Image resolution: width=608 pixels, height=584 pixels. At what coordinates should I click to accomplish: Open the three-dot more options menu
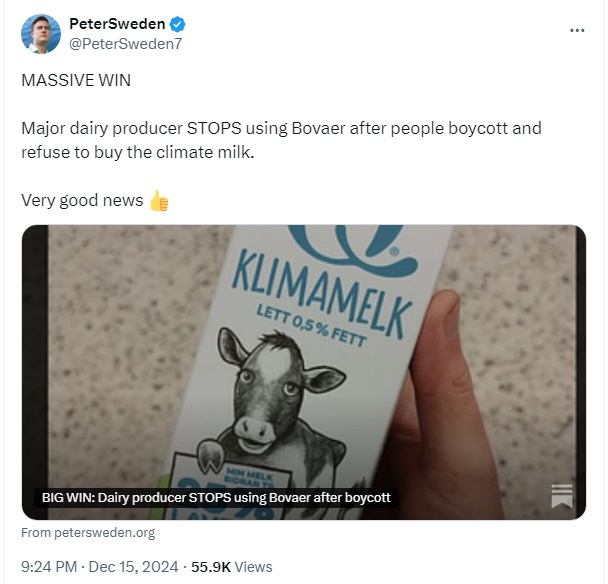[x=577, y=30]
